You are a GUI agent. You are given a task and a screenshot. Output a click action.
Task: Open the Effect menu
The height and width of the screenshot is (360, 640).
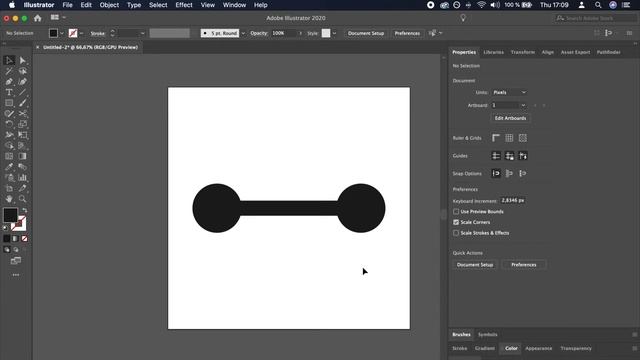point(184,5)
